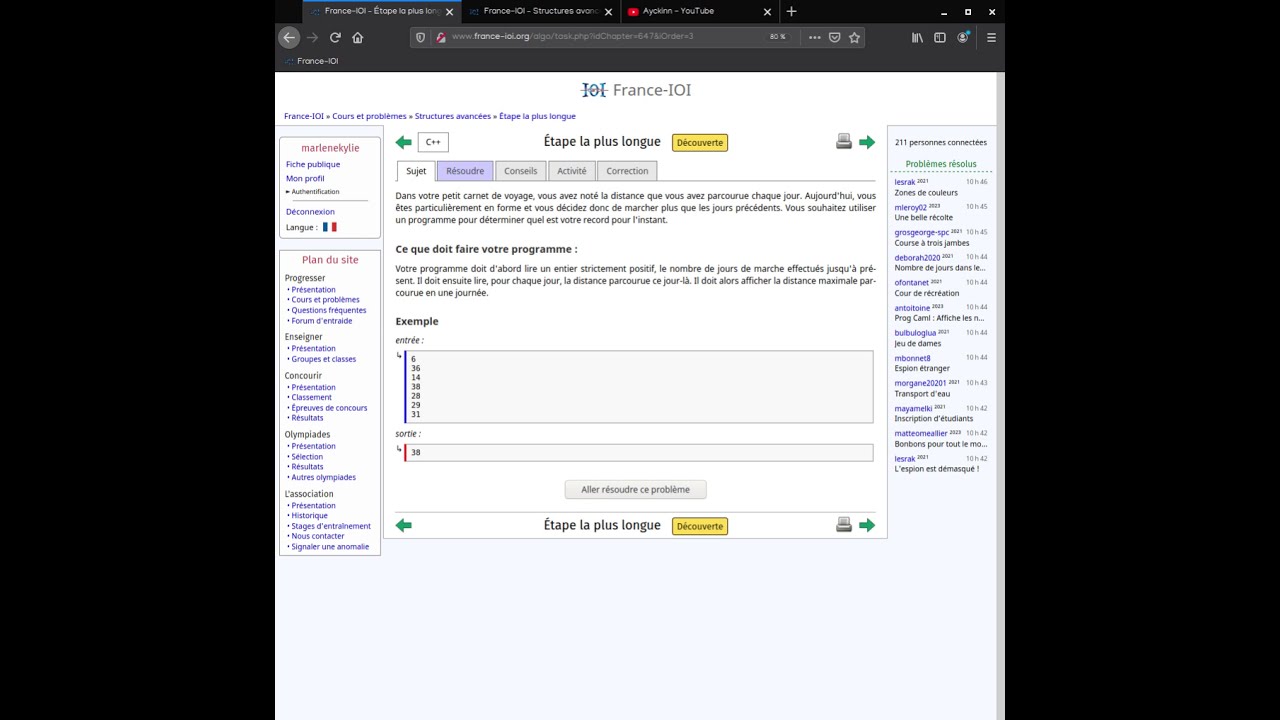The width and height of the screenshot is (1280, 720).
Task: Click the tracking protection shield icon
Action: [x=421, y=37]
